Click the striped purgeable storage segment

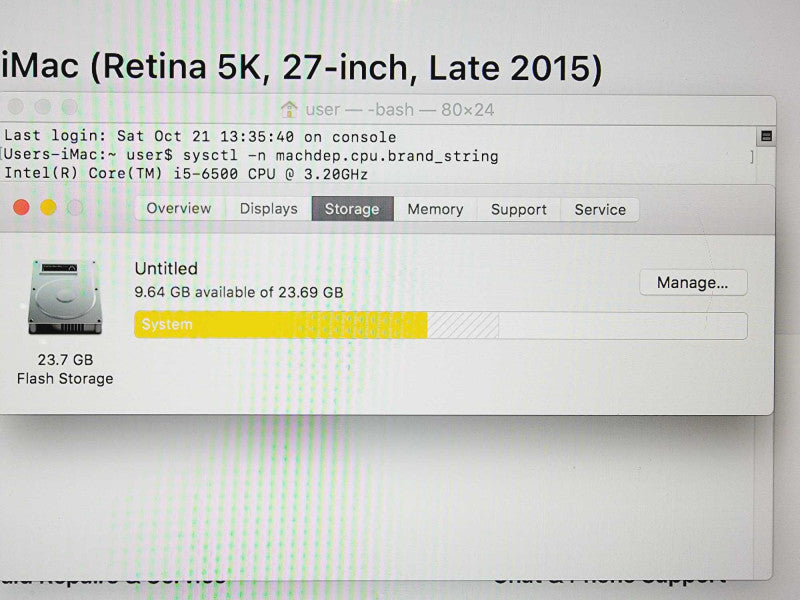(463, 326)
